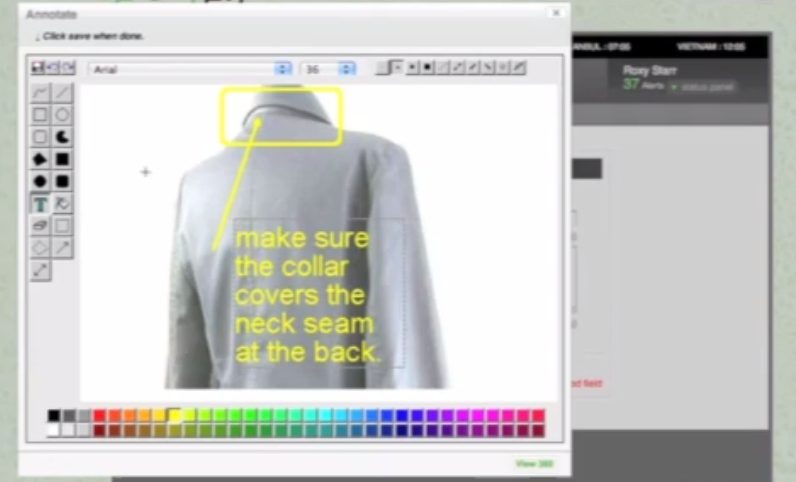Select the Text tool in toolbox
The width and height of the screenshot is (796, 482).
(x=40, y=204)
